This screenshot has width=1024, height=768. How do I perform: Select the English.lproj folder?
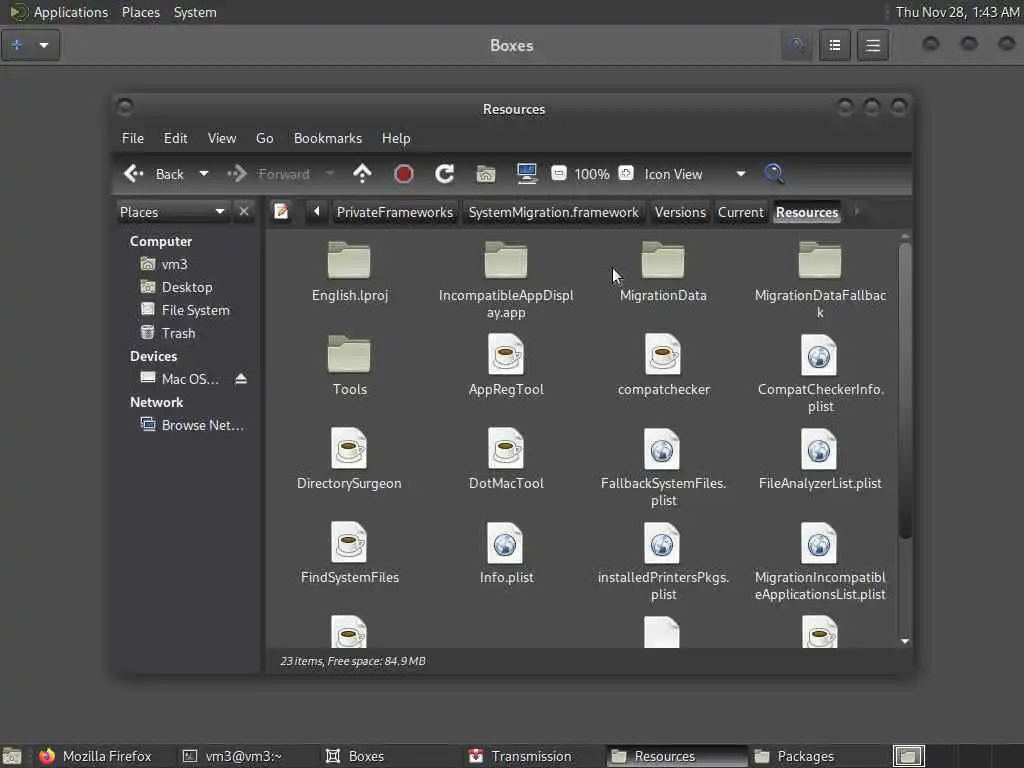point(349,272)
